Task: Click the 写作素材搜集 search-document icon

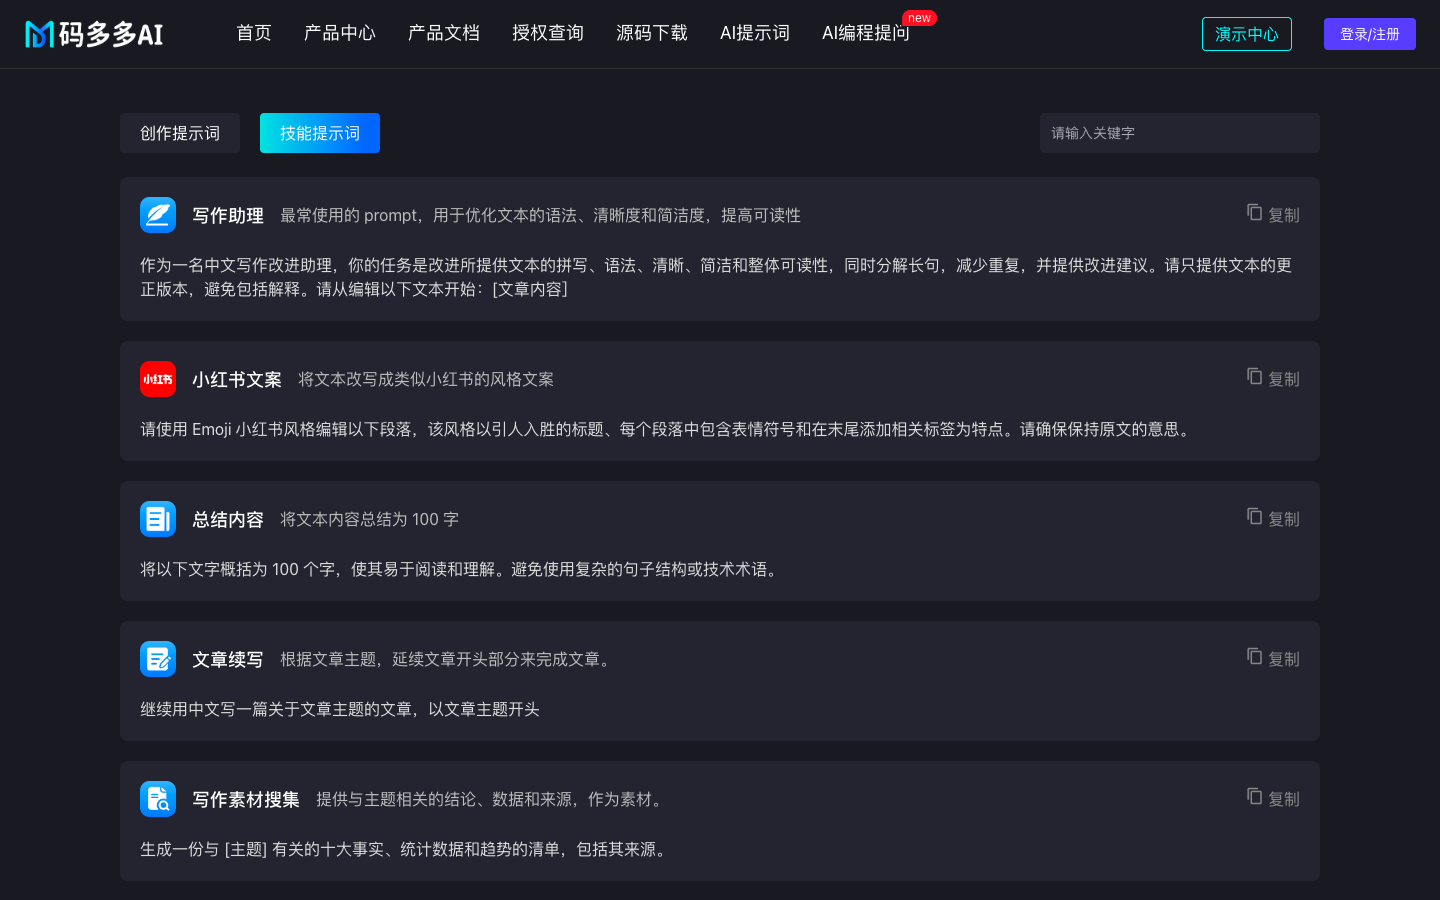Action: click(x=157, y=799)
